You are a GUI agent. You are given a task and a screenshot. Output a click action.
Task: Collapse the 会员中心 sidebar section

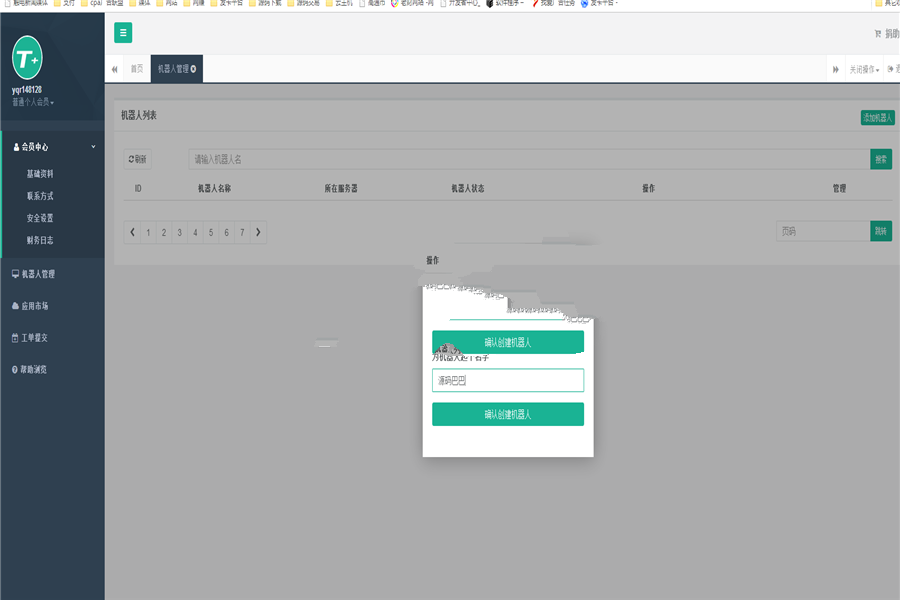[53, 147]
